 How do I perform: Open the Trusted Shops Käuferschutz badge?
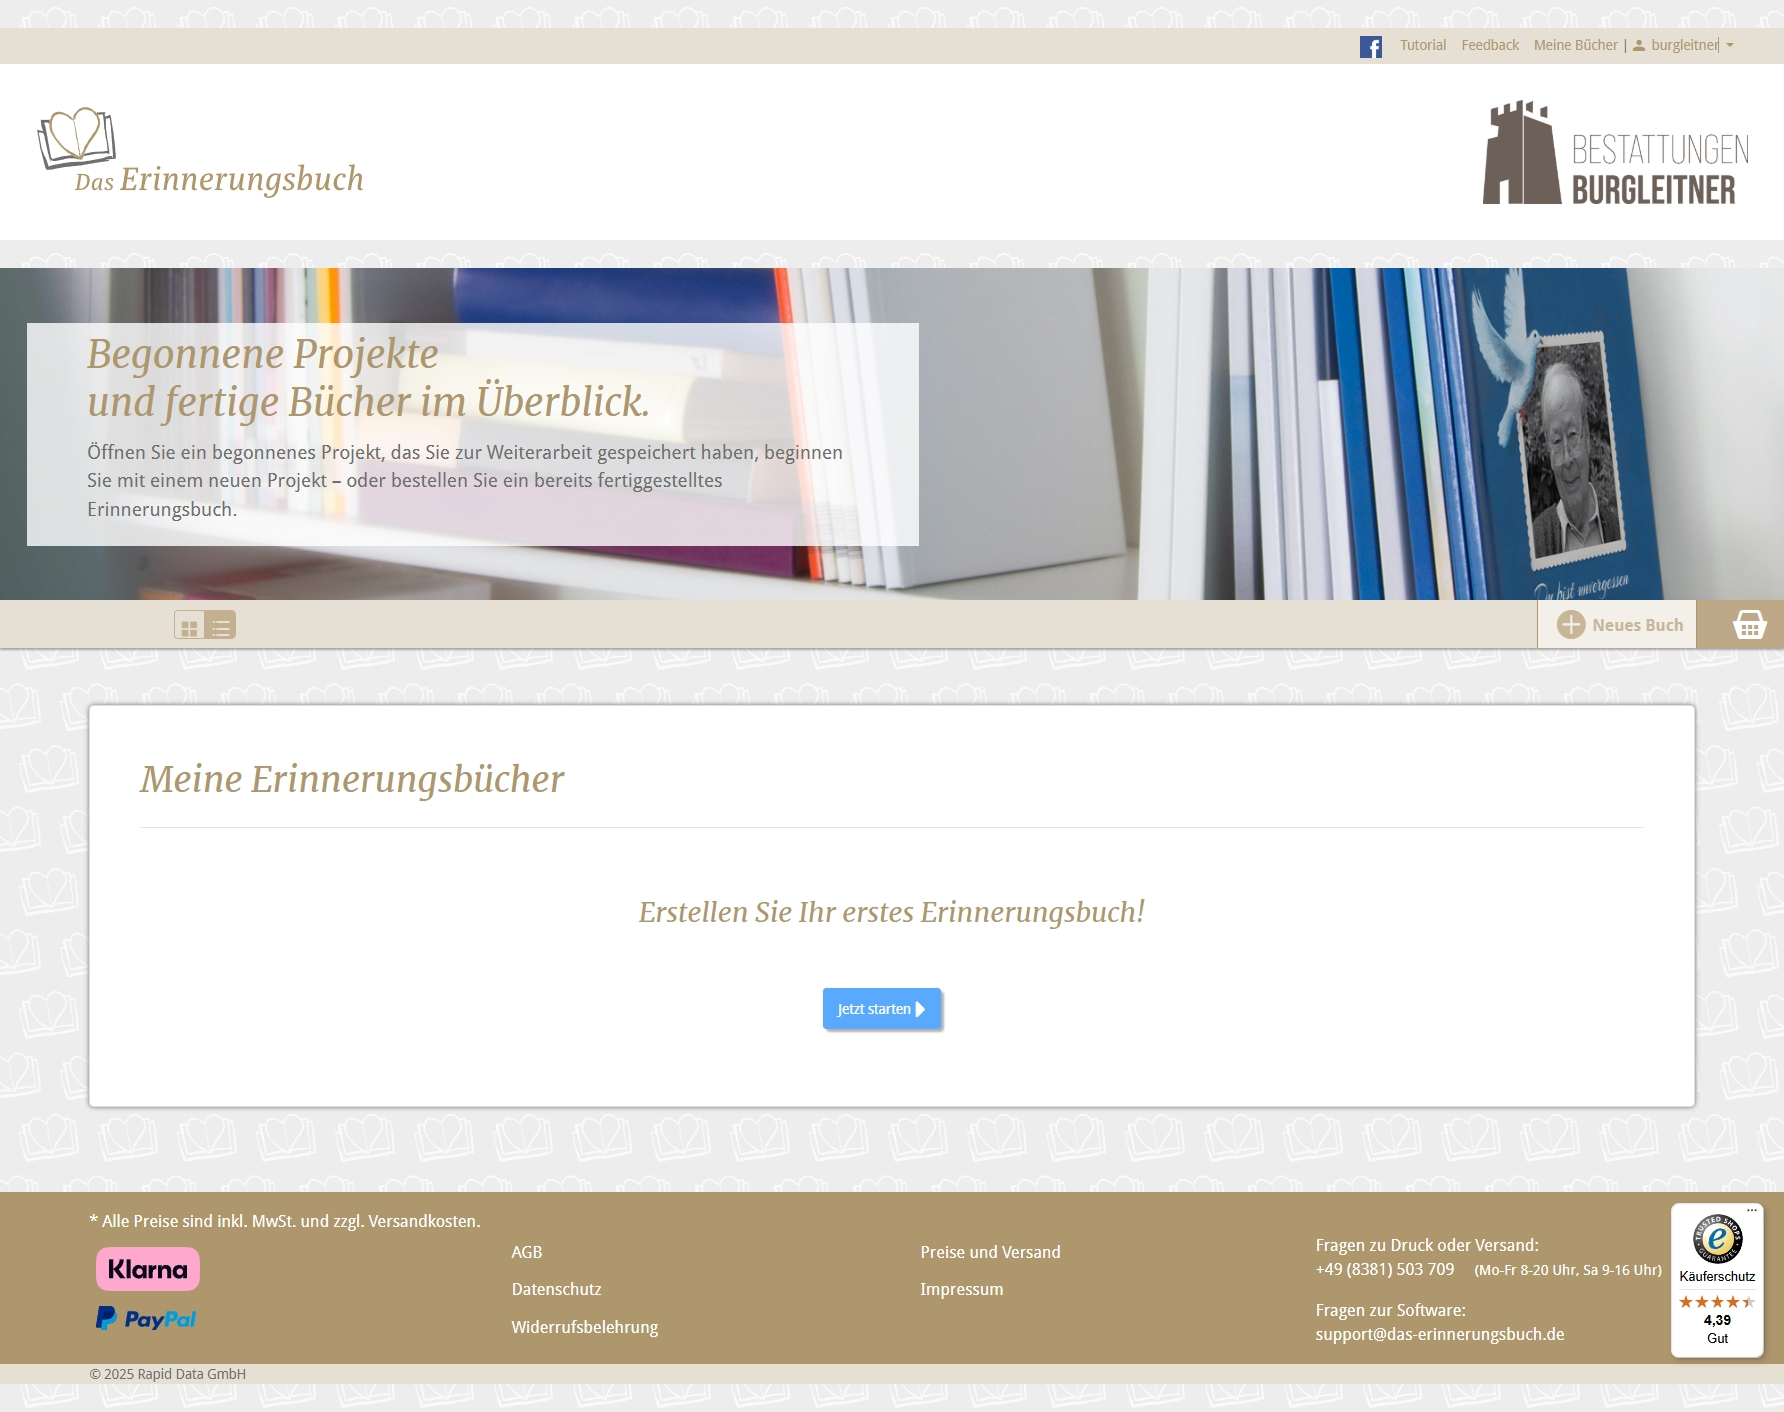[1717, 1280]
